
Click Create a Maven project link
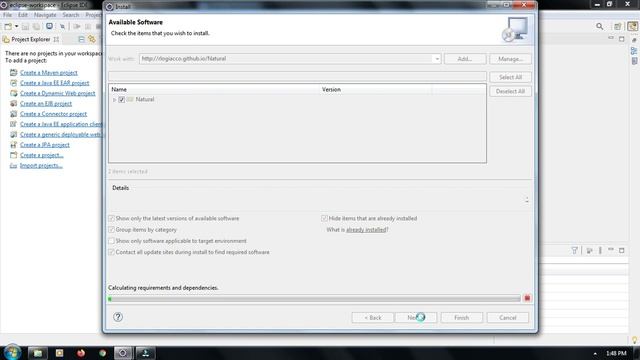click(49, 73)
